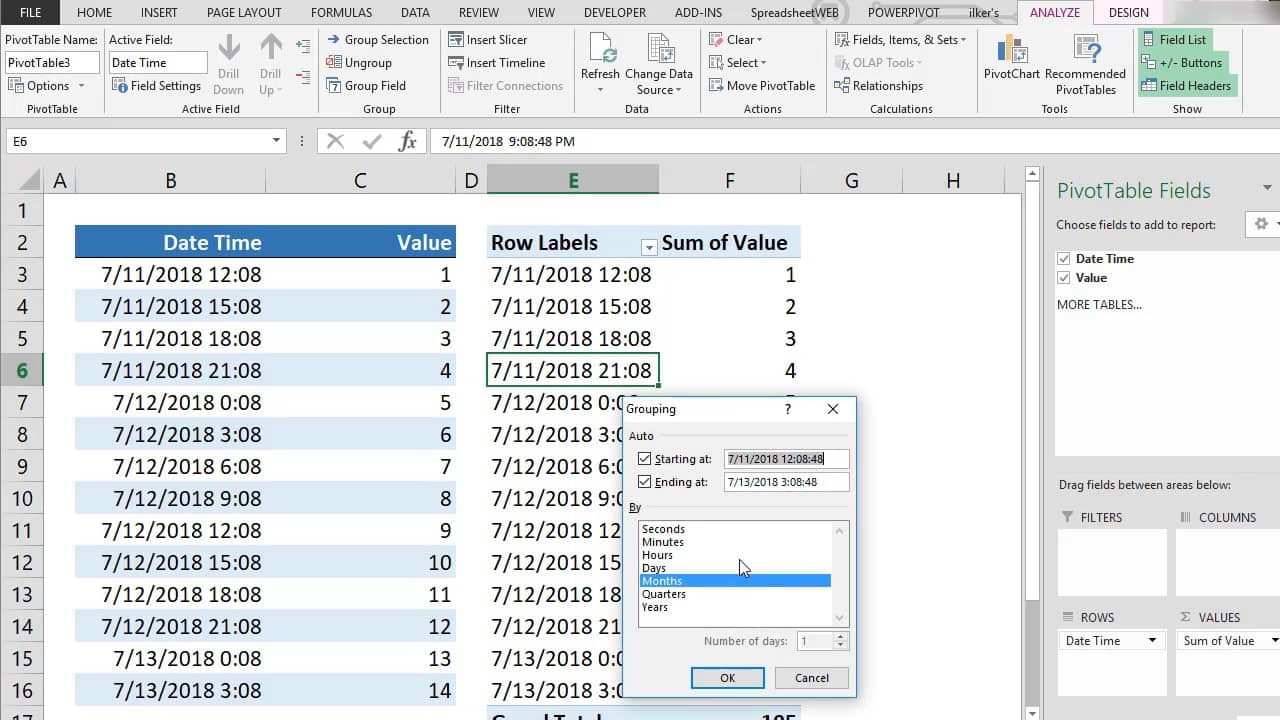Image resolution: width=1280 pixels, height=720 pixels.
Task: Click the worksheet vertical scrollbar up arrow
Action: [1033, 175]
